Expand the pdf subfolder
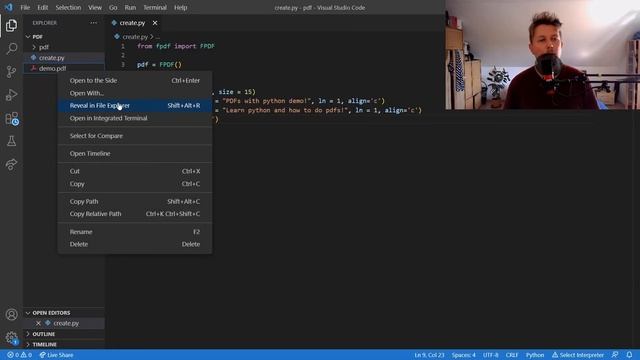The height and width of the screenshot is (360, 640). point(63,47)
